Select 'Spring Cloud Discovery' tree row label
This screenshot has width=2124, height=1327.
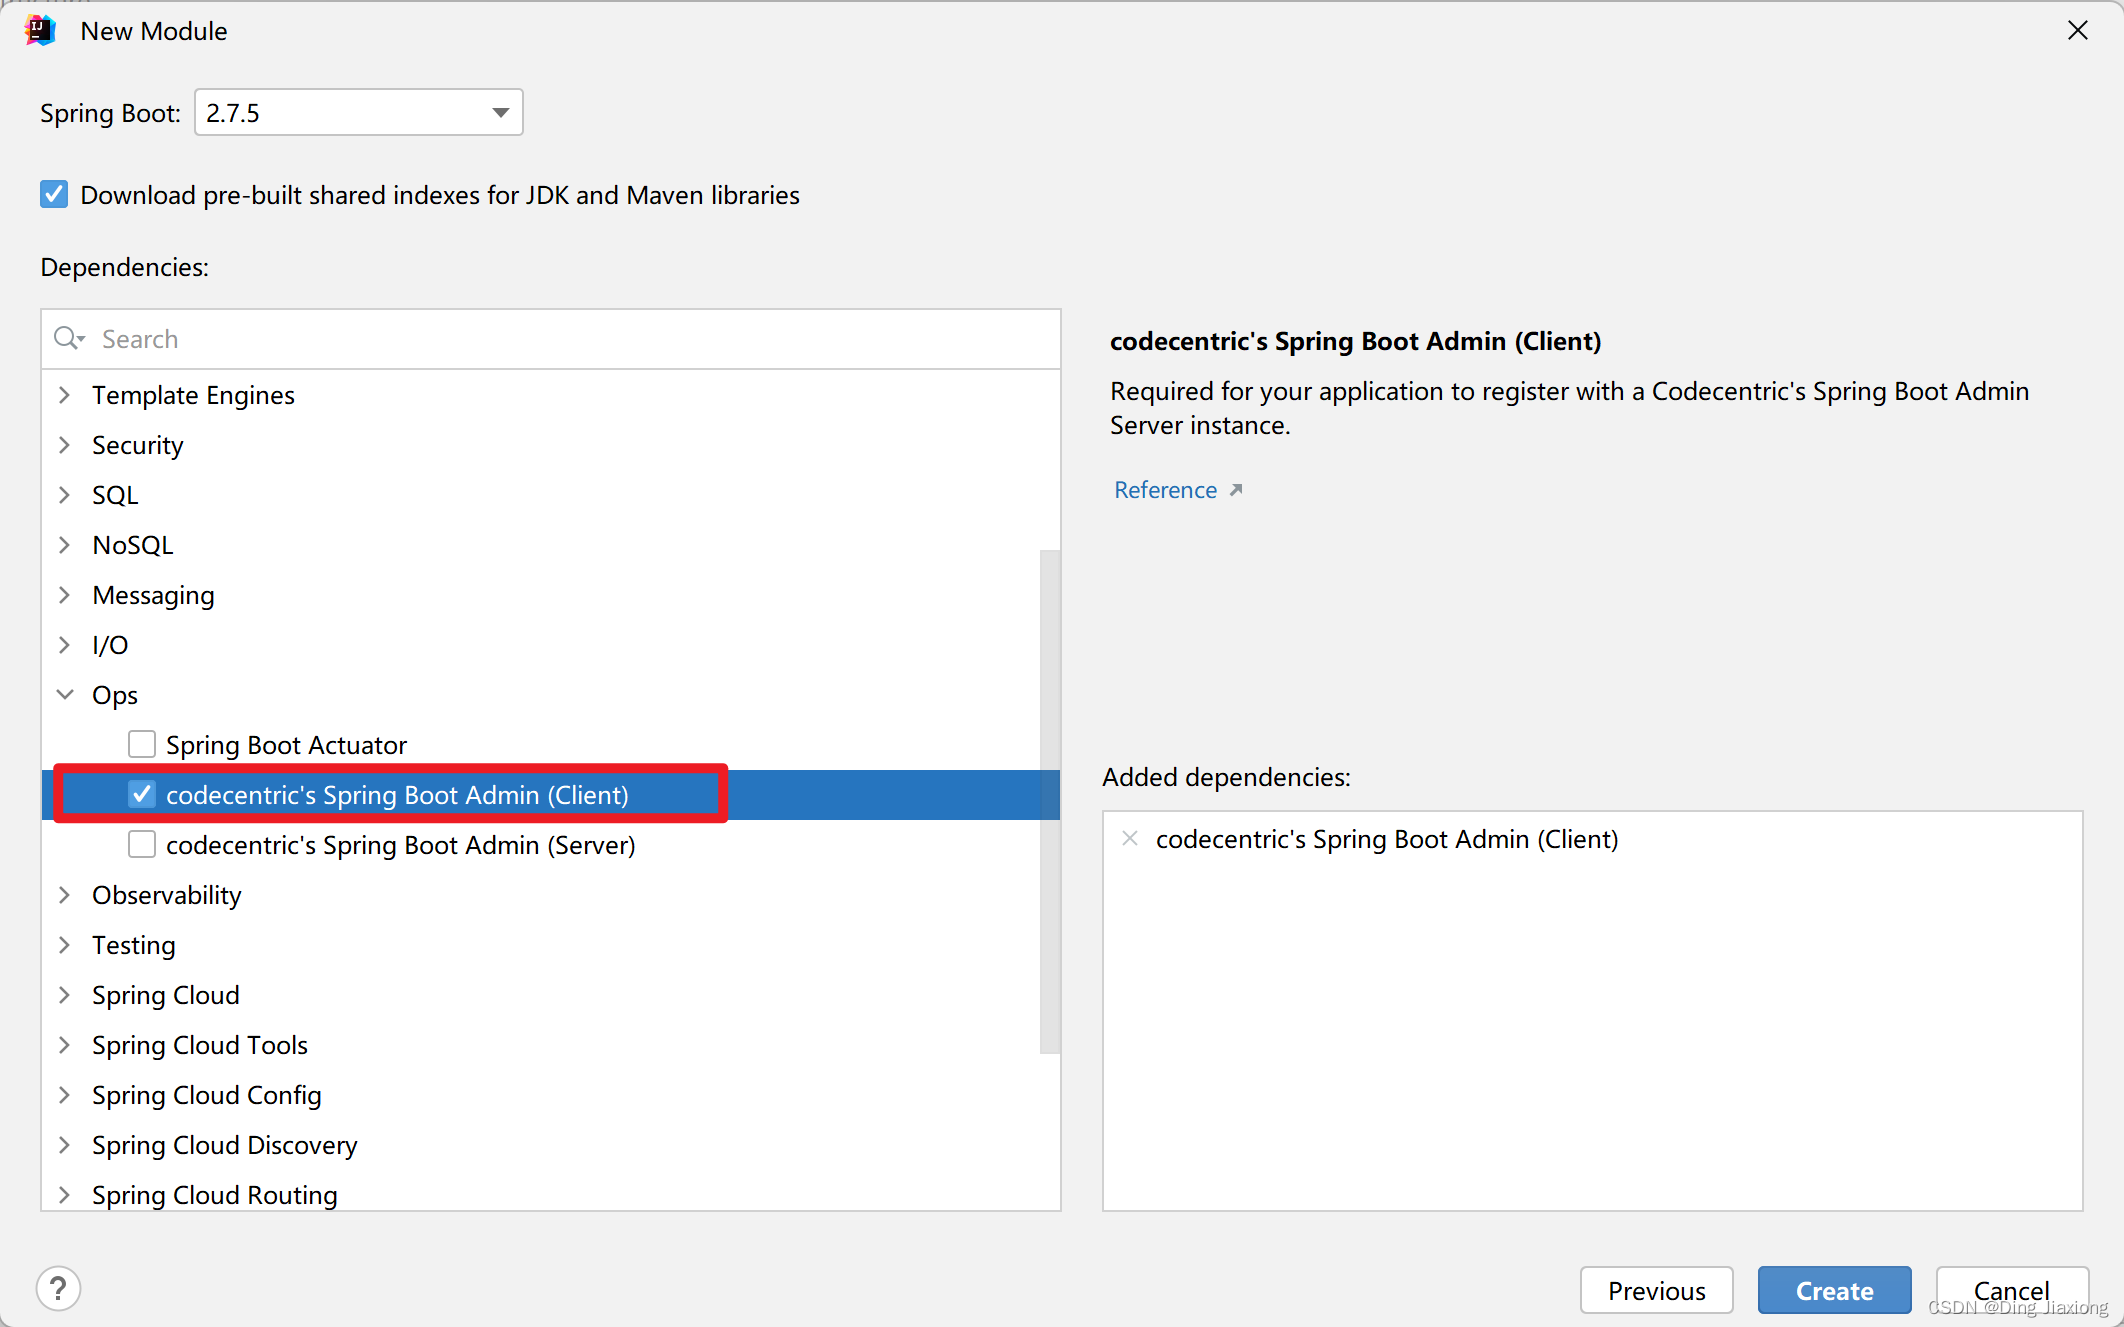[x=225, y=1145]
